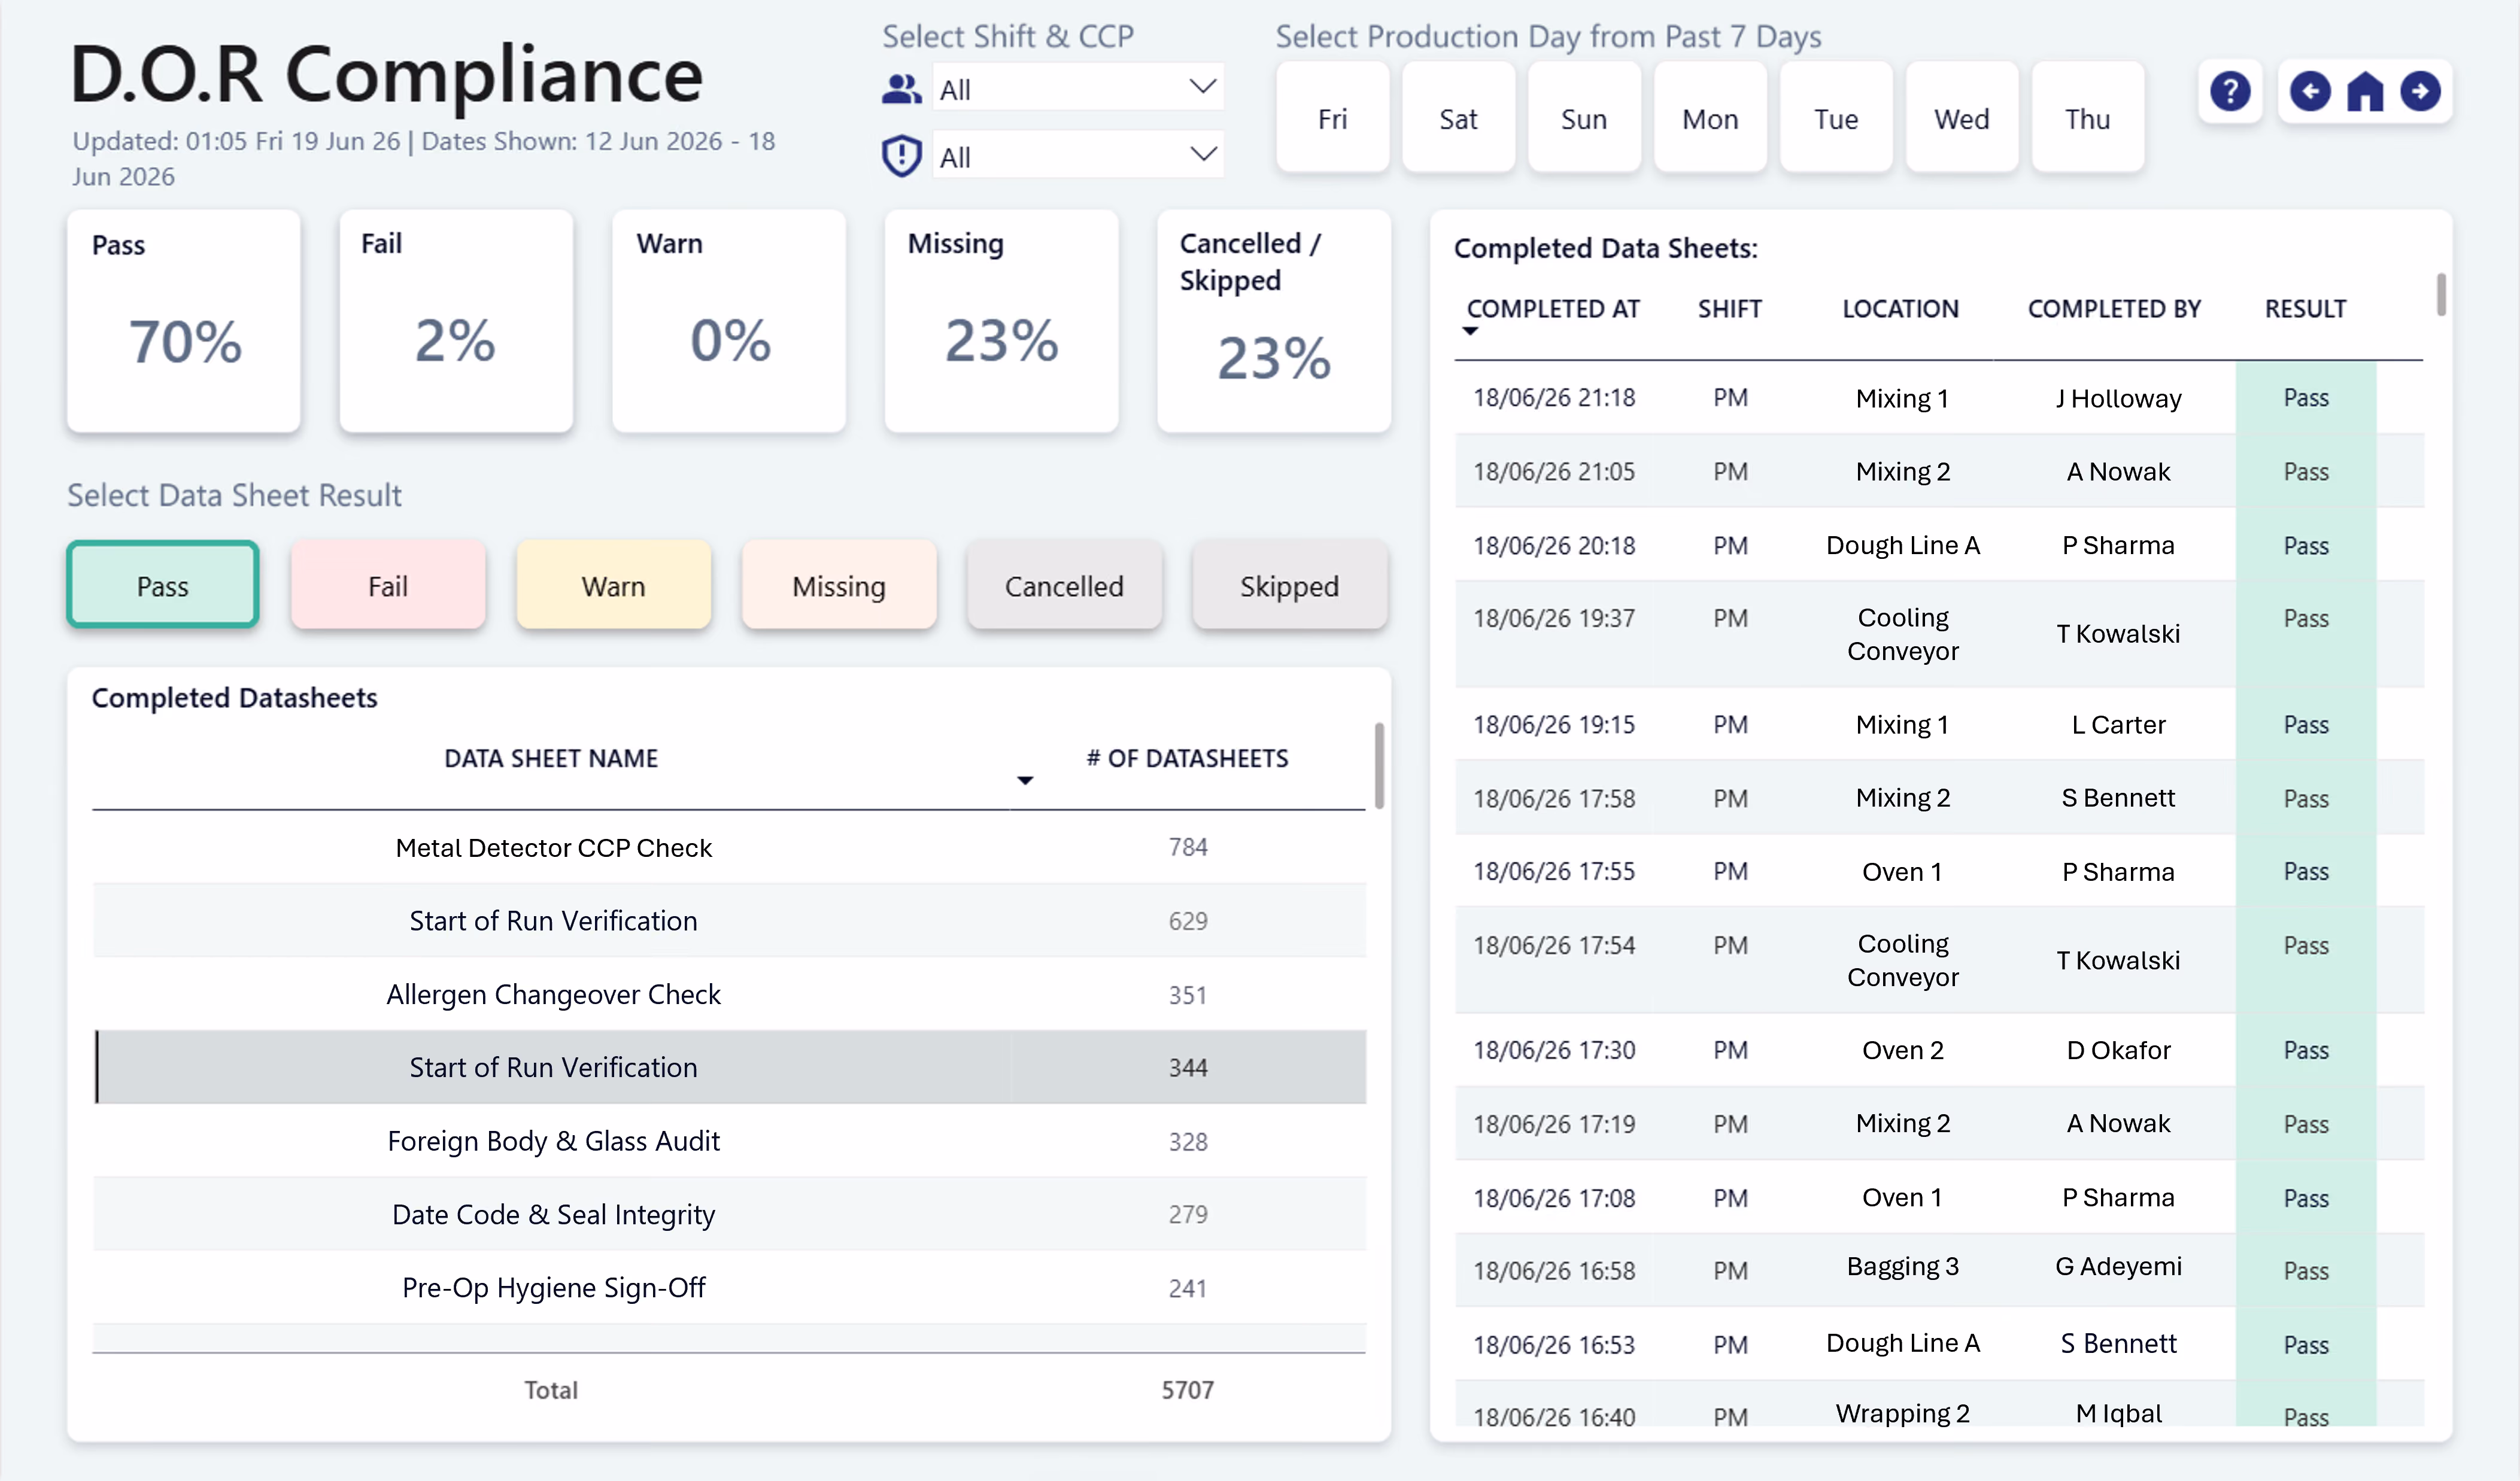Toggle the Warn result filter

point(613,585)
